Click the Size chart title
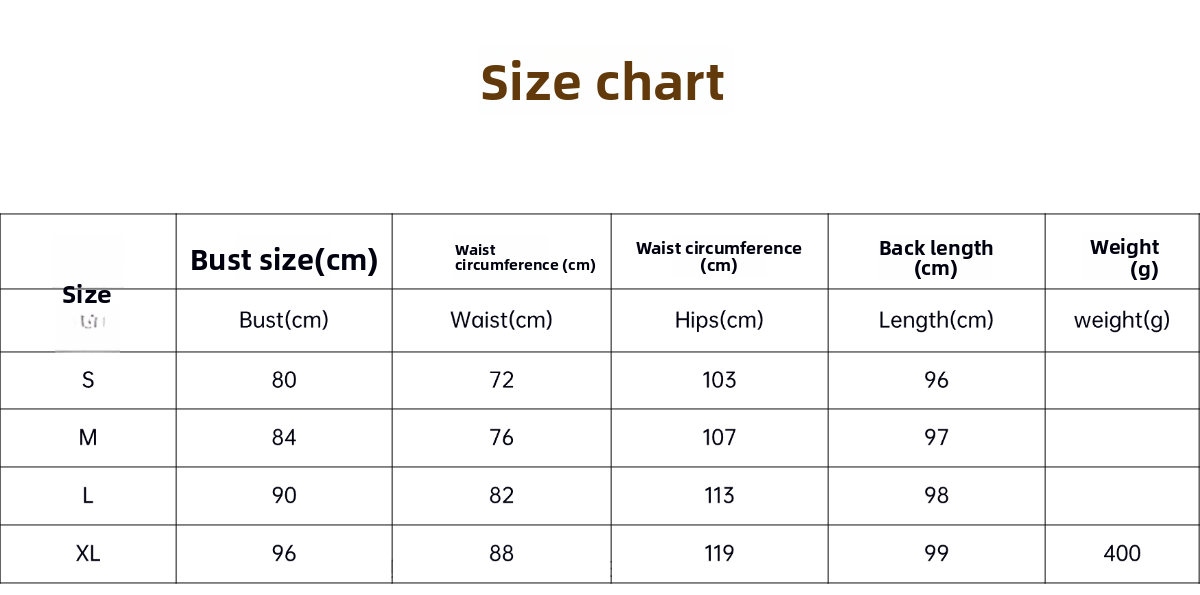This screenshot has width=1200, height=595. 602,83
